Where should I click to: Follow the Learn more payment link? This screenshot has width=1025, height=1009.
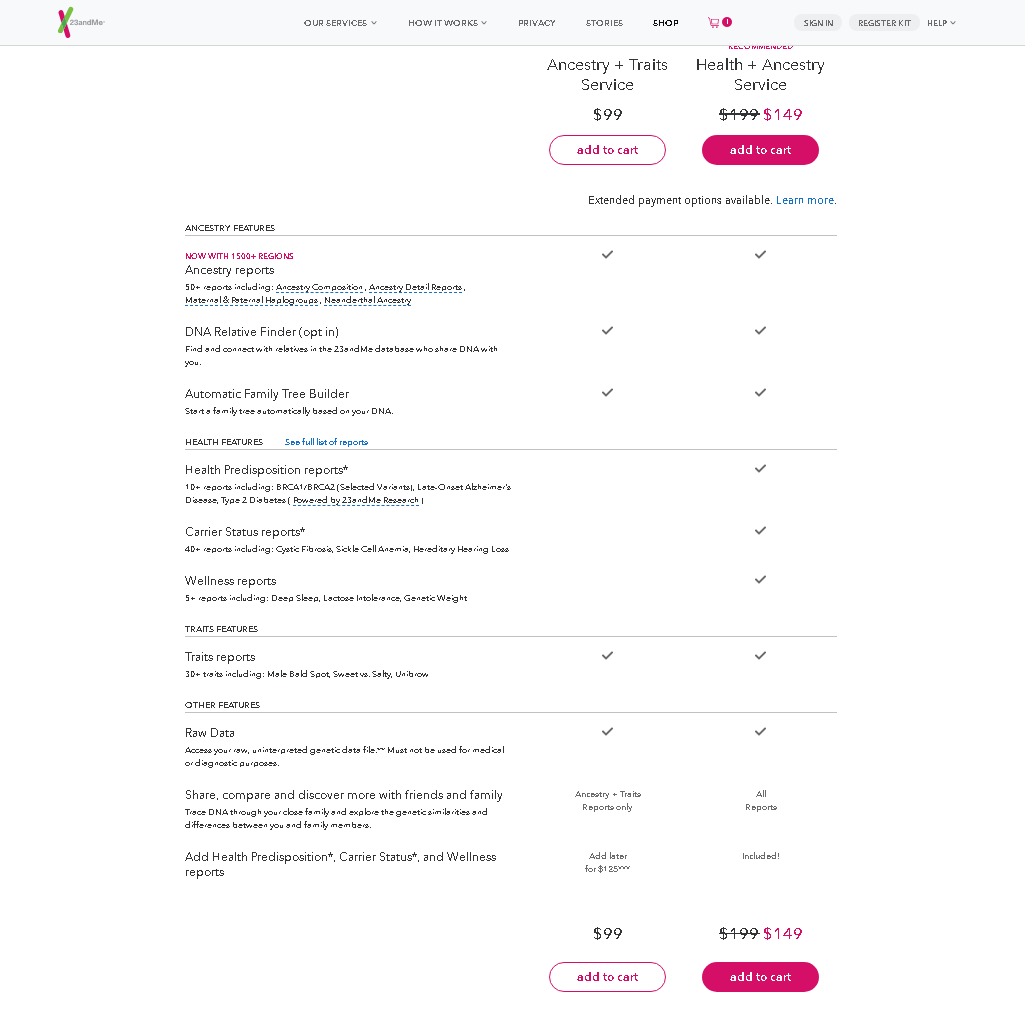(x=805, y=200)
